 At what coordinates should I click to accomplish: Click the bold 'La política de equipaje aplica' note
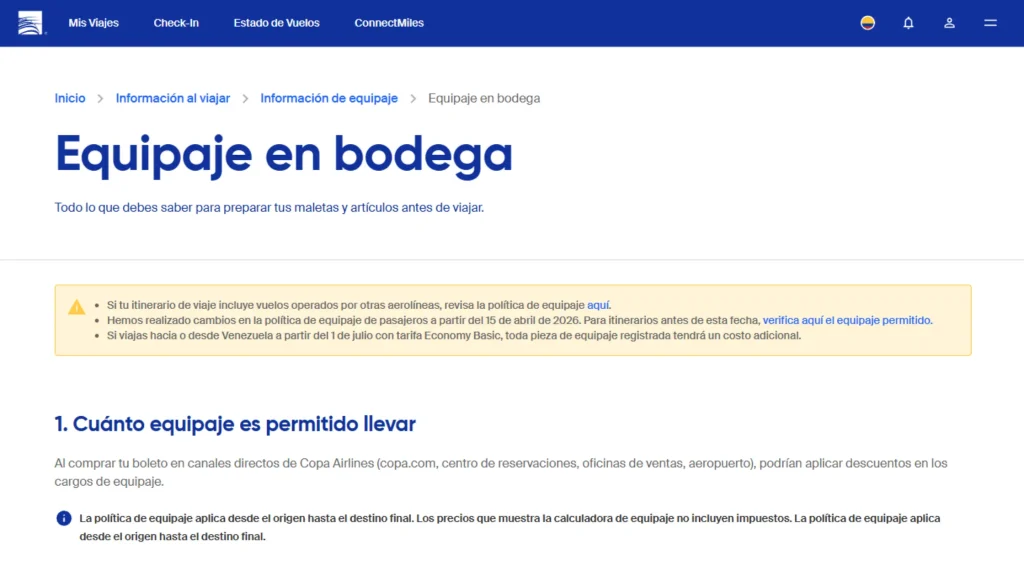tap(510, 527)
